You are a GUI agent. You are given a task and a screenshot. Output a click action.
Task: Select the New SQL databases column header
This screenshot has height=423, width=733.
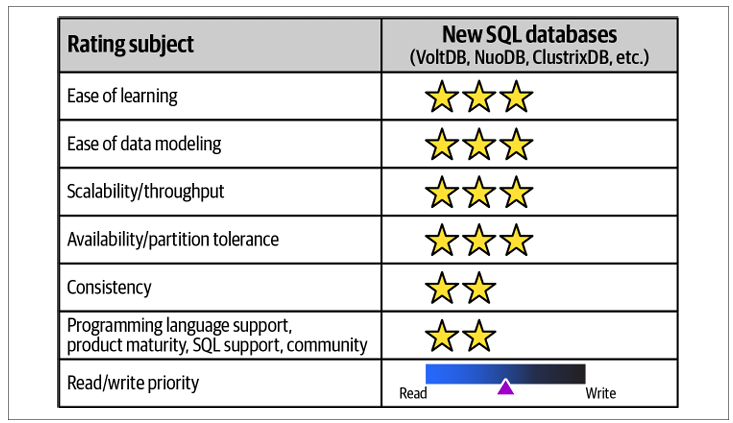click(x=529, y=36)
